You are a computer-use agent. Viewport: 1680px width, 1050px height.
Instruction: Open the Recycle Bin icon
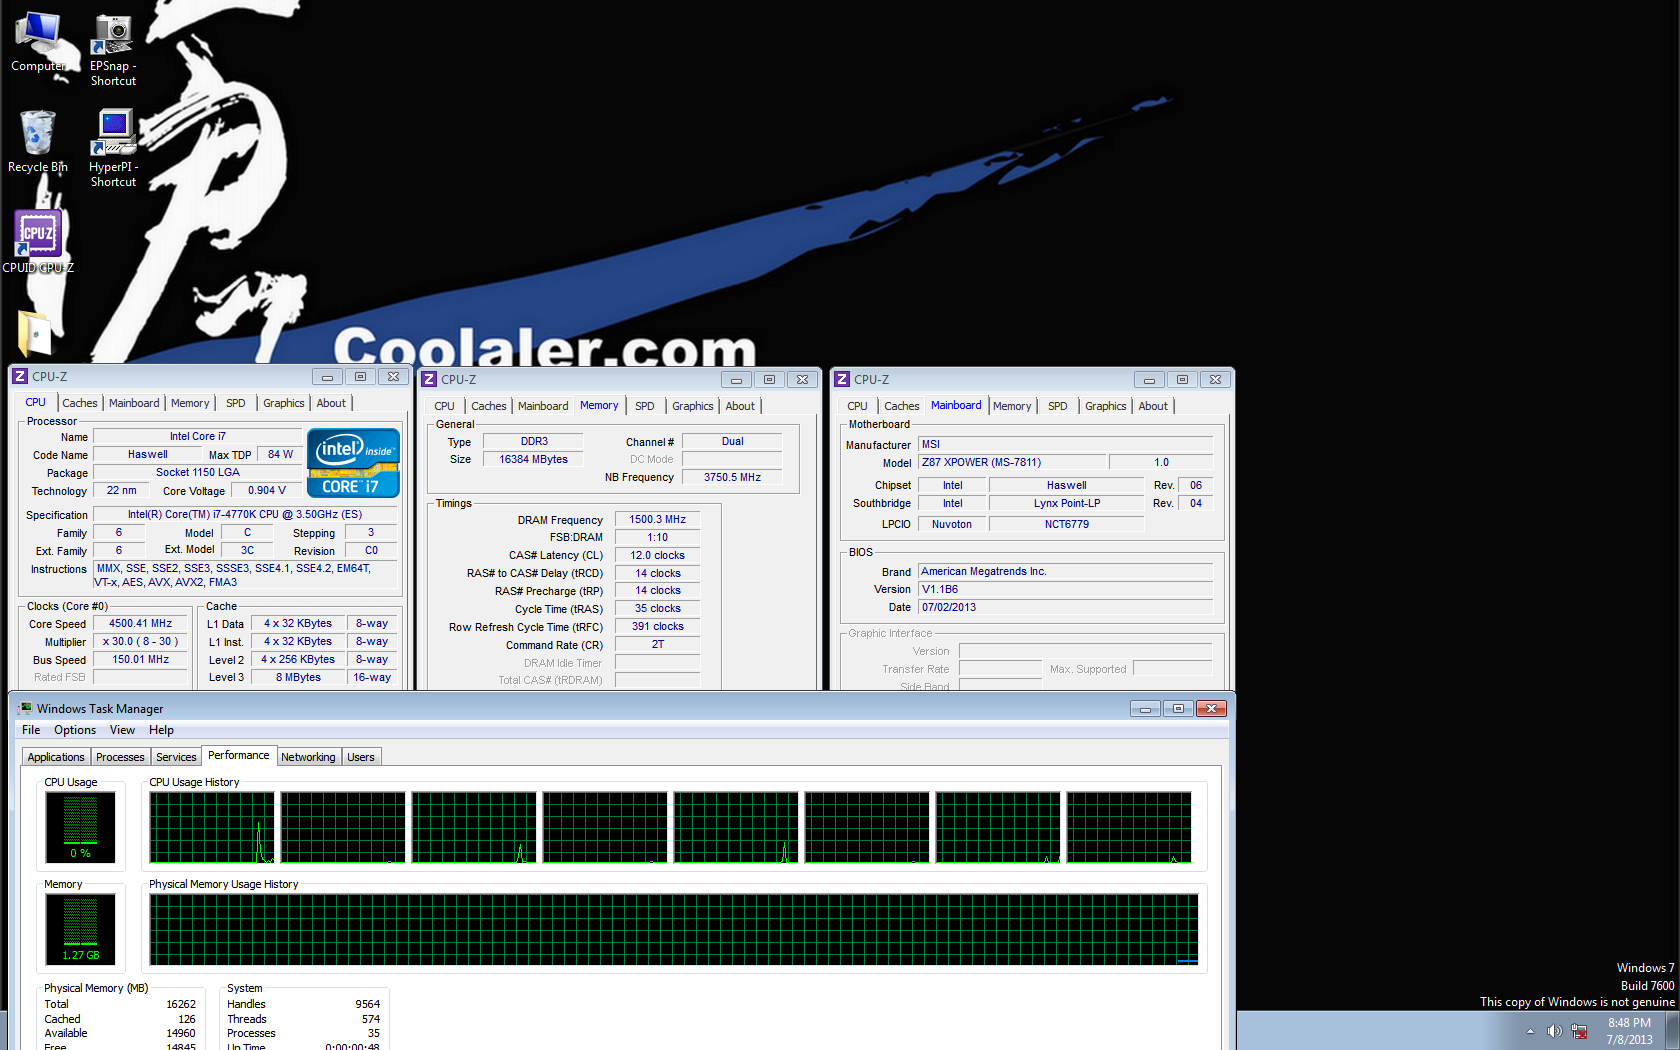[x=38, y=141]
